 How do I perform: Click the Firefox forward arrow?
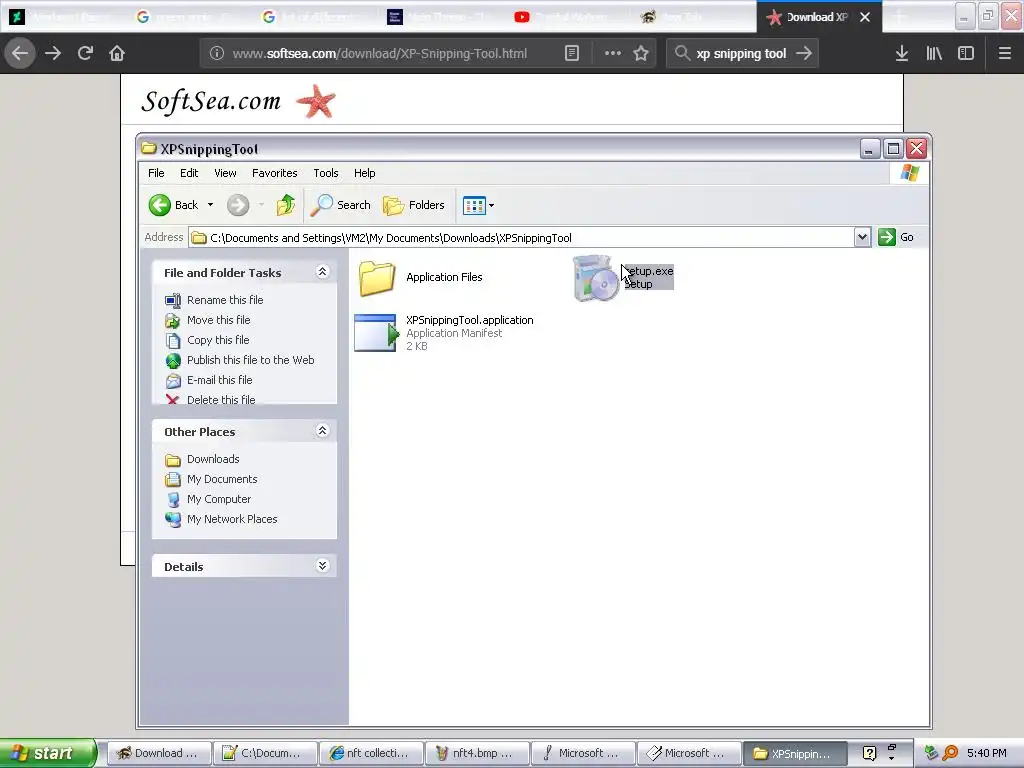pos(53,53)
